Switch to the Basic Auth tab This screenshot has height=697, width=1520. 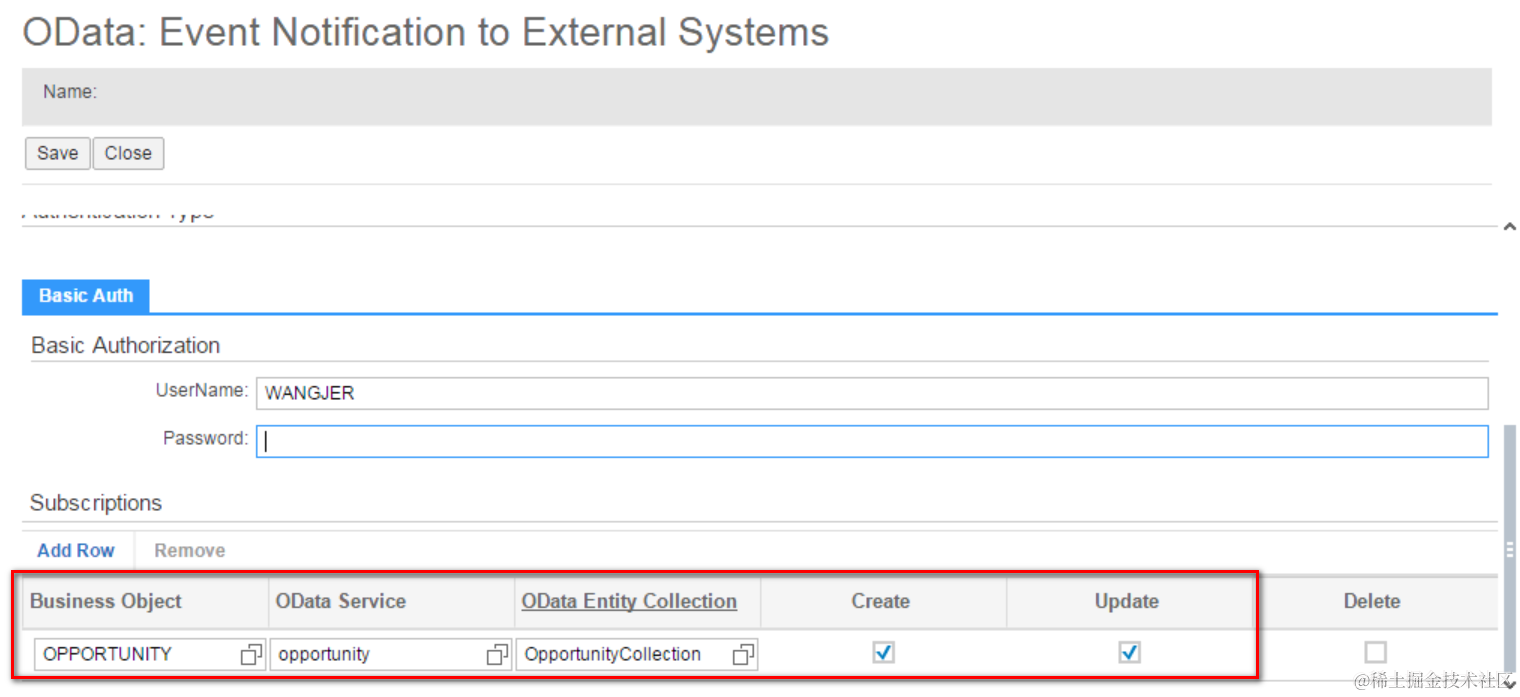point(86,296)
